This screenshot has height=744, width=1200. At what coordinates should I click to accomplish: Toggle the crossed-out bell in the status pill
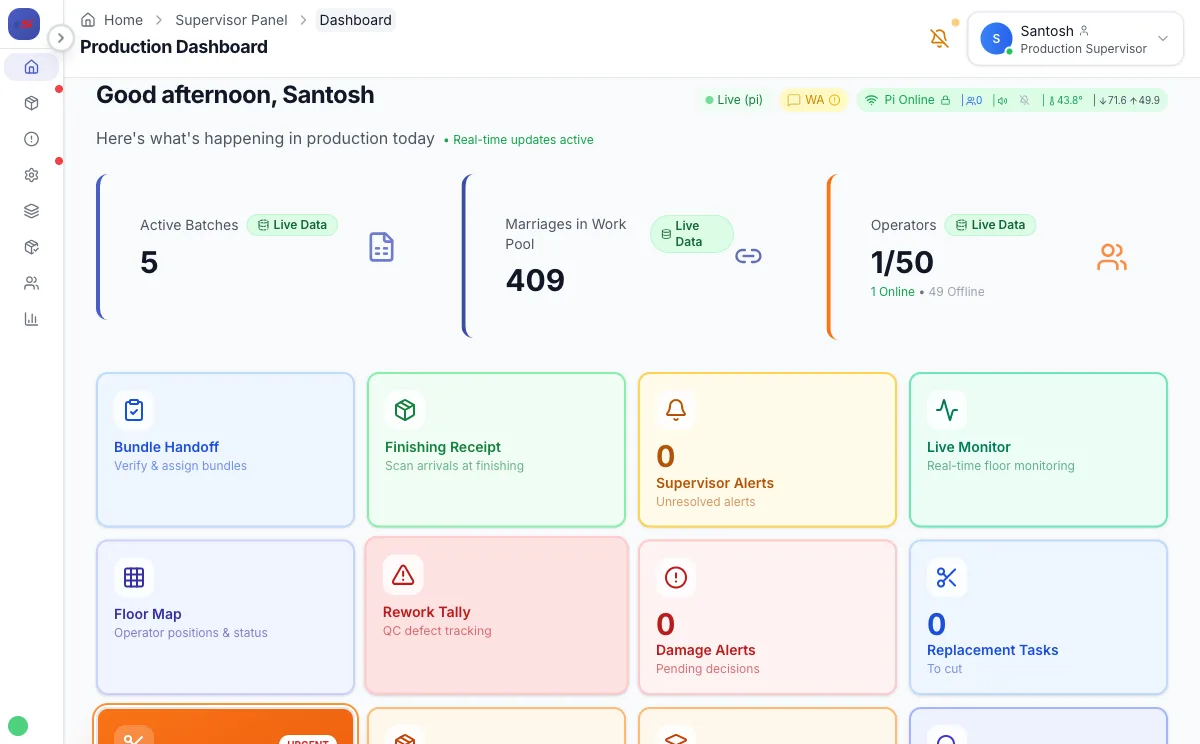click(1024, 99)
